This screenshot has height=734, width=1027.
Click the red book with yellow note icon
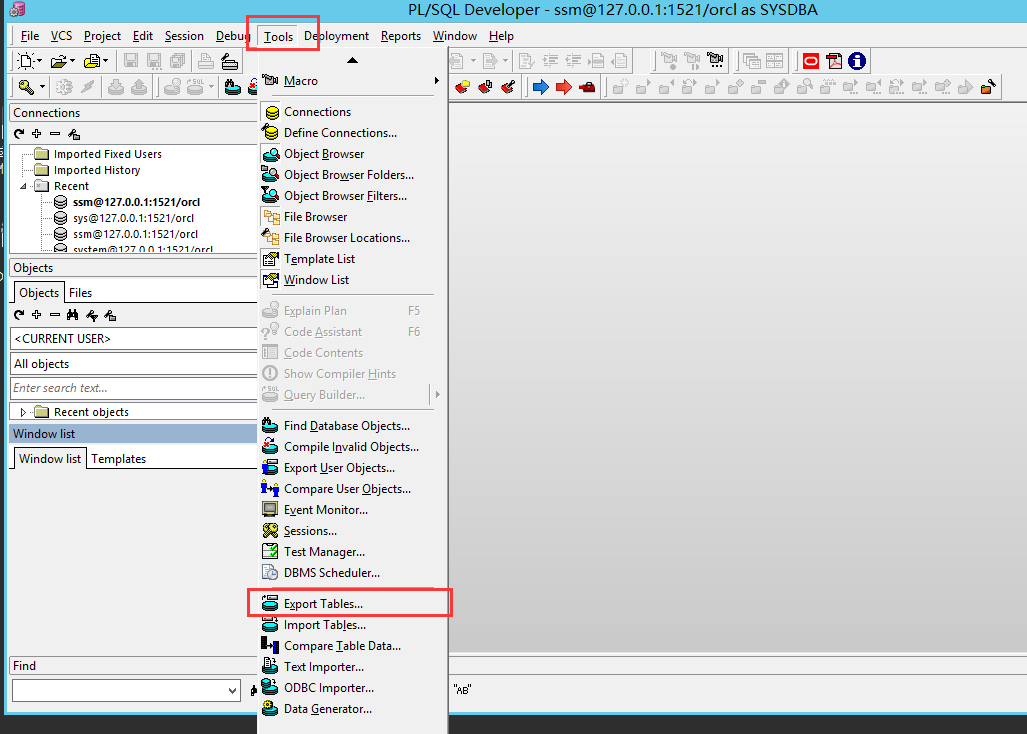[x=462, y=86]
